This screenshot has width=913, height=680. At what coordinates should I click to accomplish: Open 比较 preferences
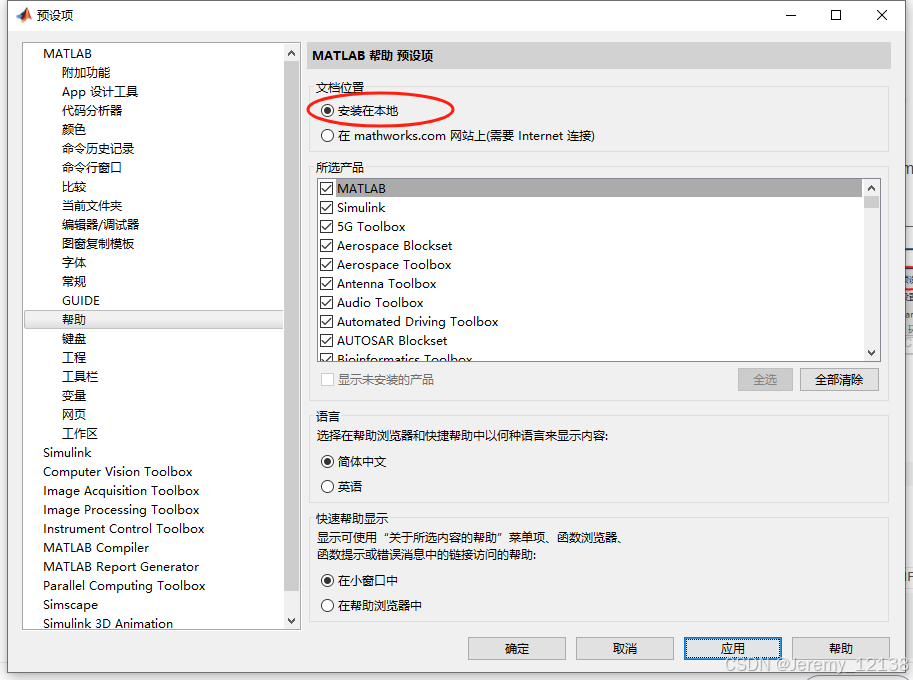point(74,187)
